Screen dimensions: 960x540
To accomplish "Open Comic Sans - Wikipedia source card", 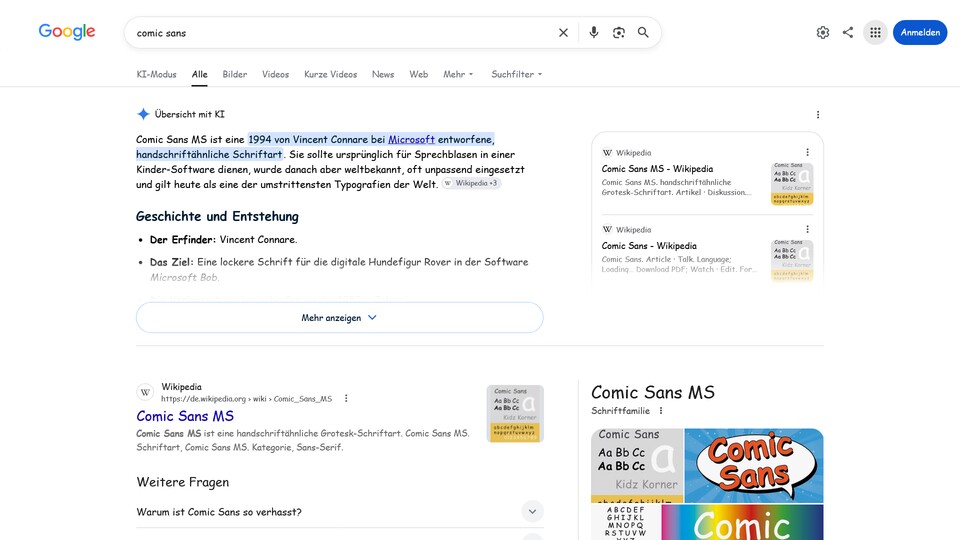I will [707, 254].
